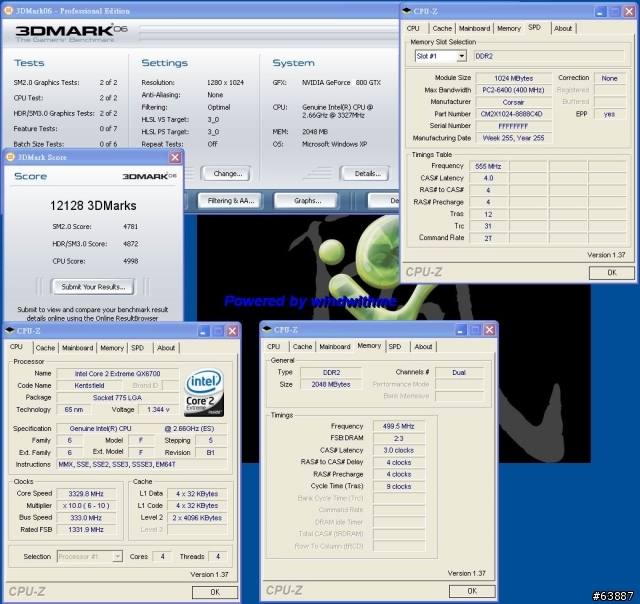
Task: Click the SPD Command Rate value 2T
Action: click(x=488, y=238)
